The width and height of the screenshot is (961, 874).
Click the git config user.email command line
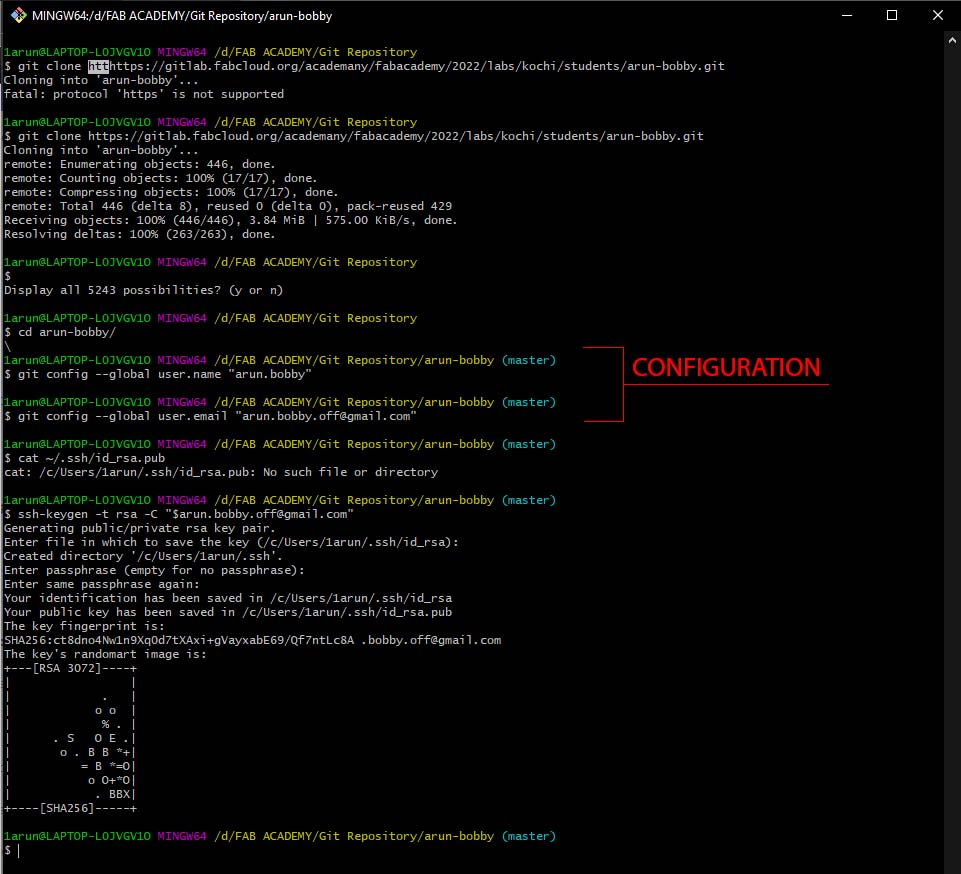pos(211,417)
